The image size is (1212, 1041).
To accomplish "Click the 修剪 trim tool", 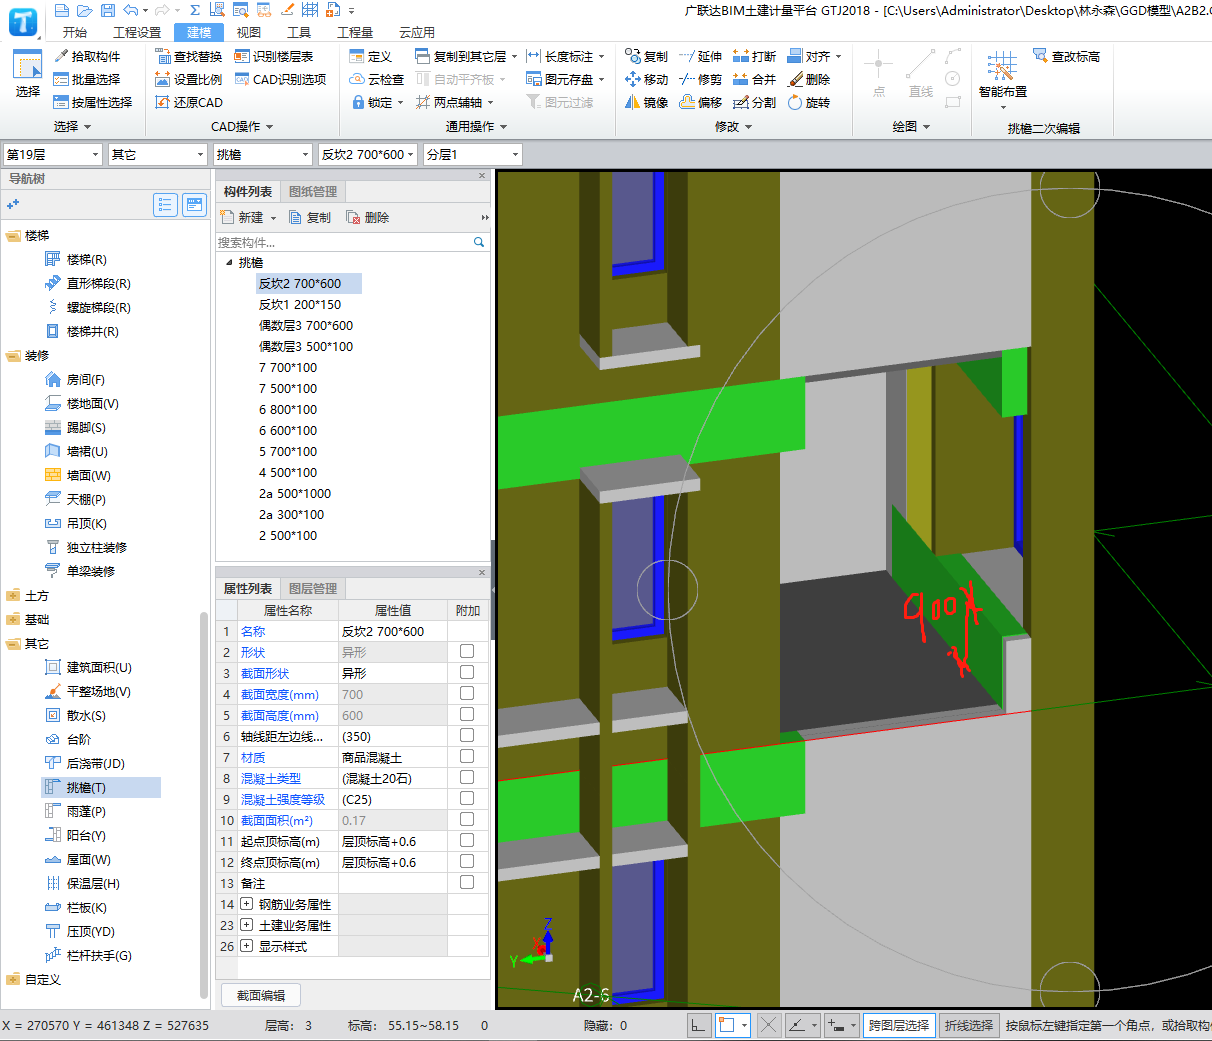I will coord(700,79).
